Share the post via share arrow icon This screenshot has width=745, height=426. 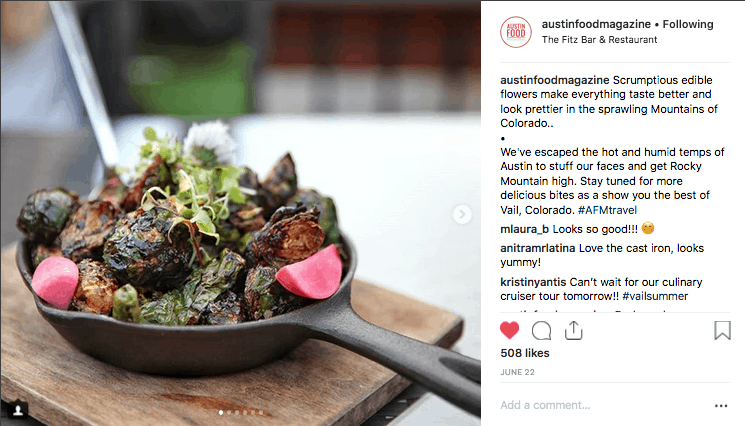[x=573, y=331]
